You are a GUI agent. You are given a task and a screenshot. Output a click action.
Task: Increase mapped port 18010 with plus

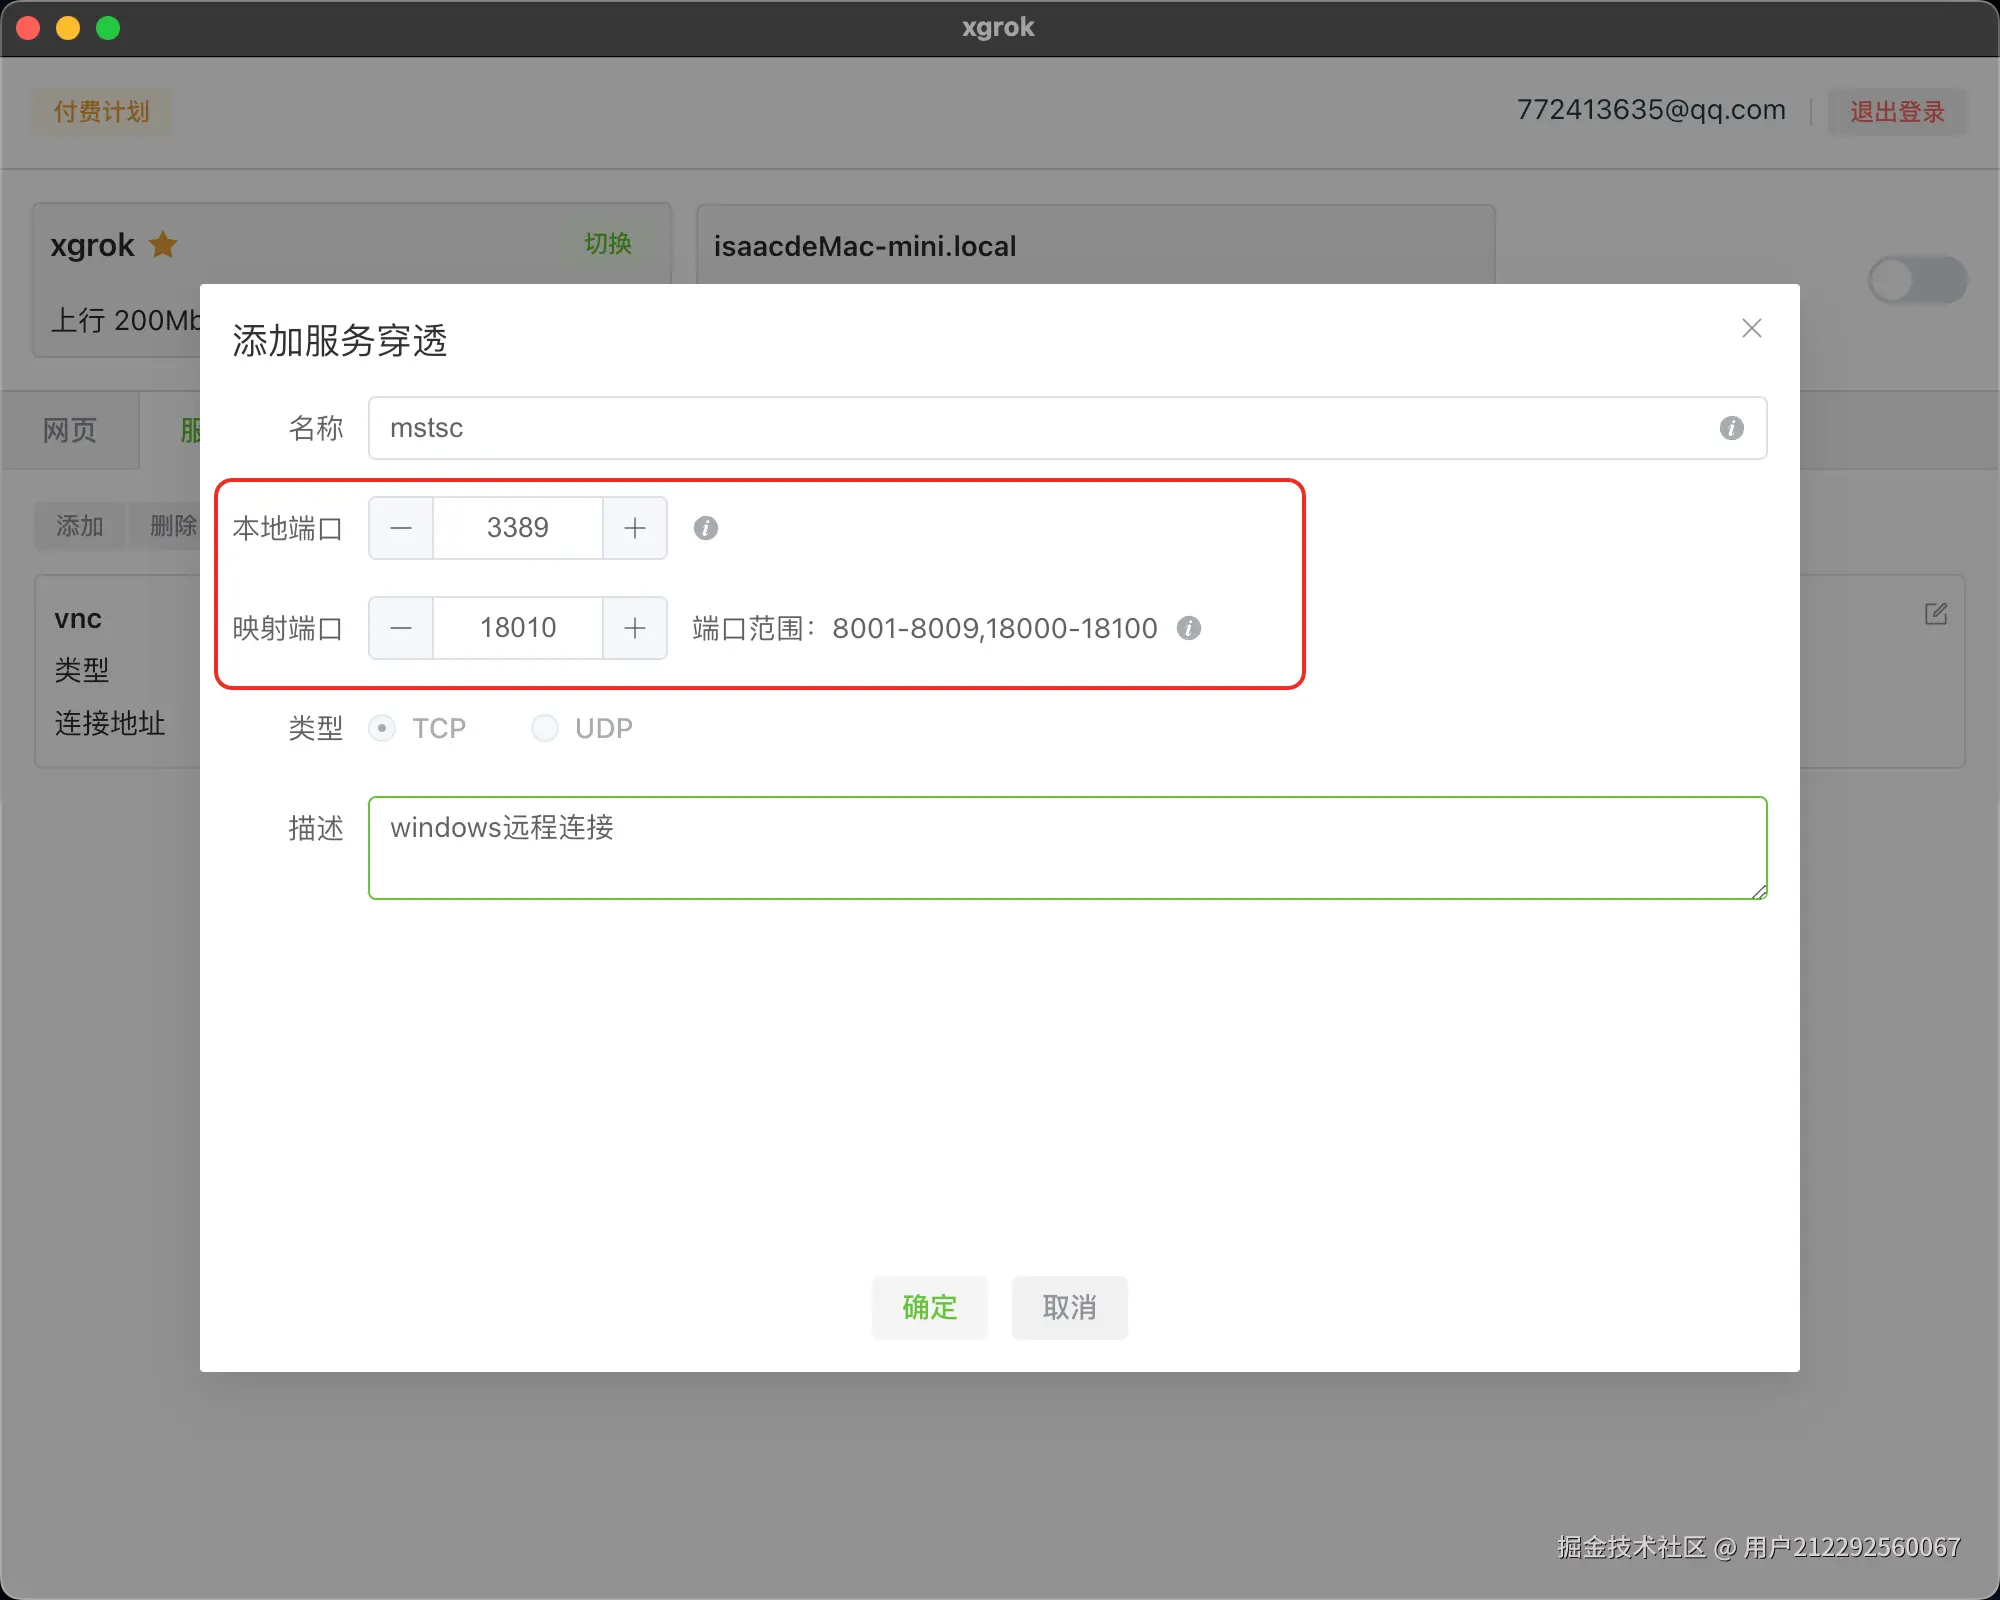point(635,628)
